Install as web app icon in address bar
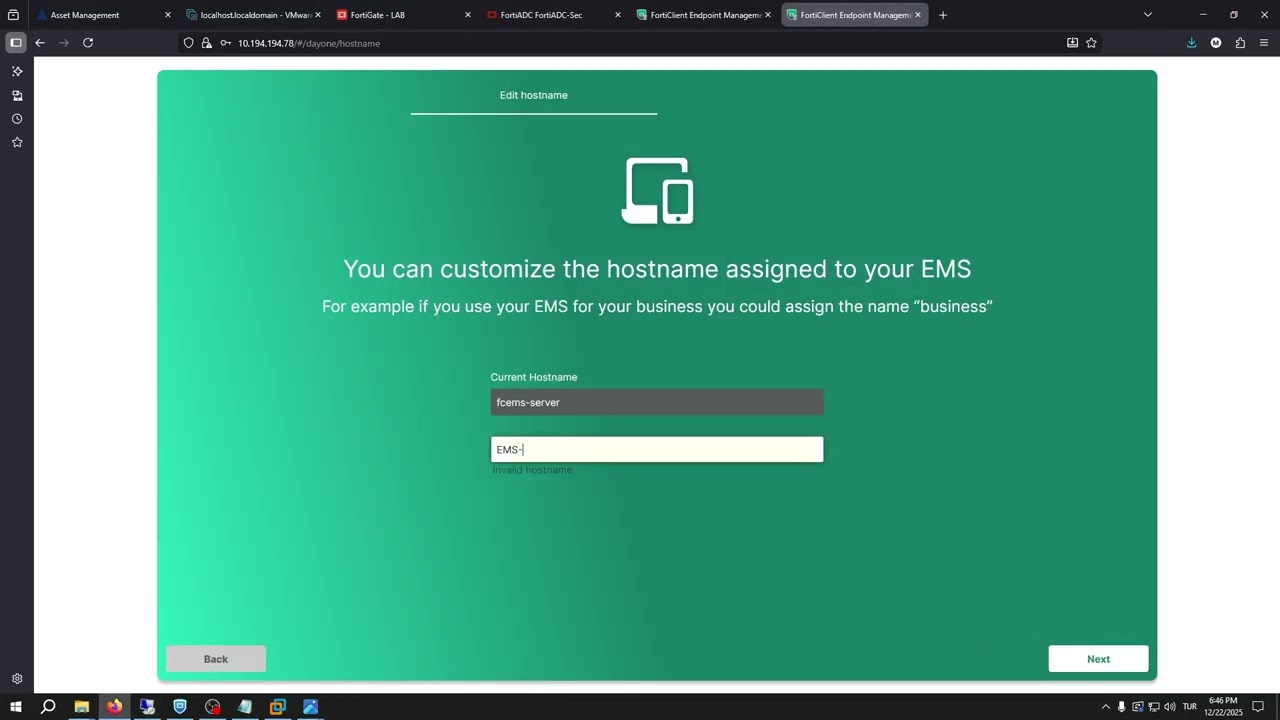1280x720 pixels. pos(1072,43)
